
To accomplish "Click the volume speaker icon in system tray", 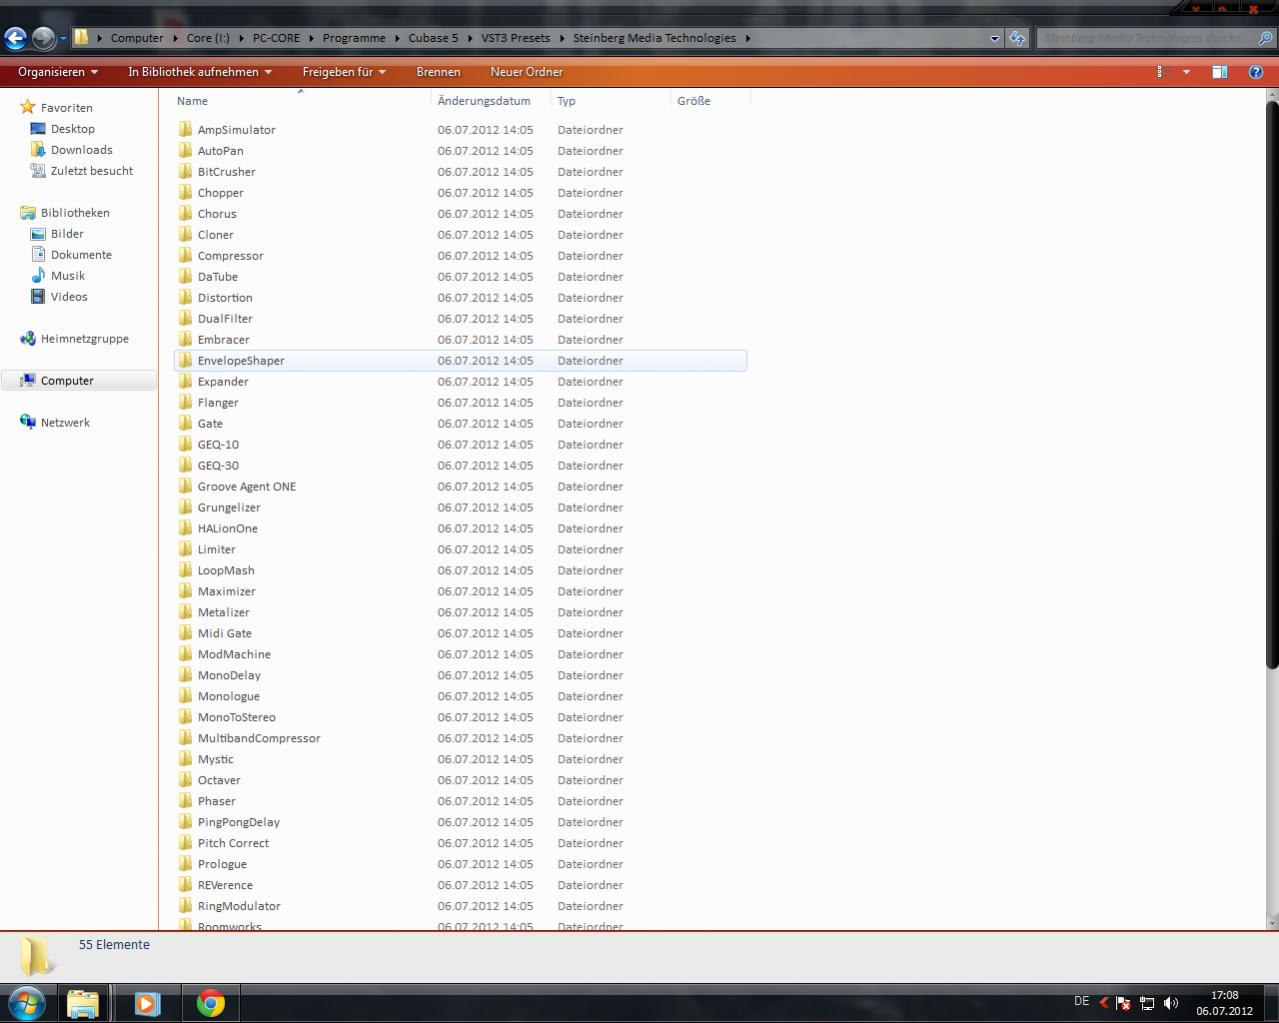I will point(1171,1003).
